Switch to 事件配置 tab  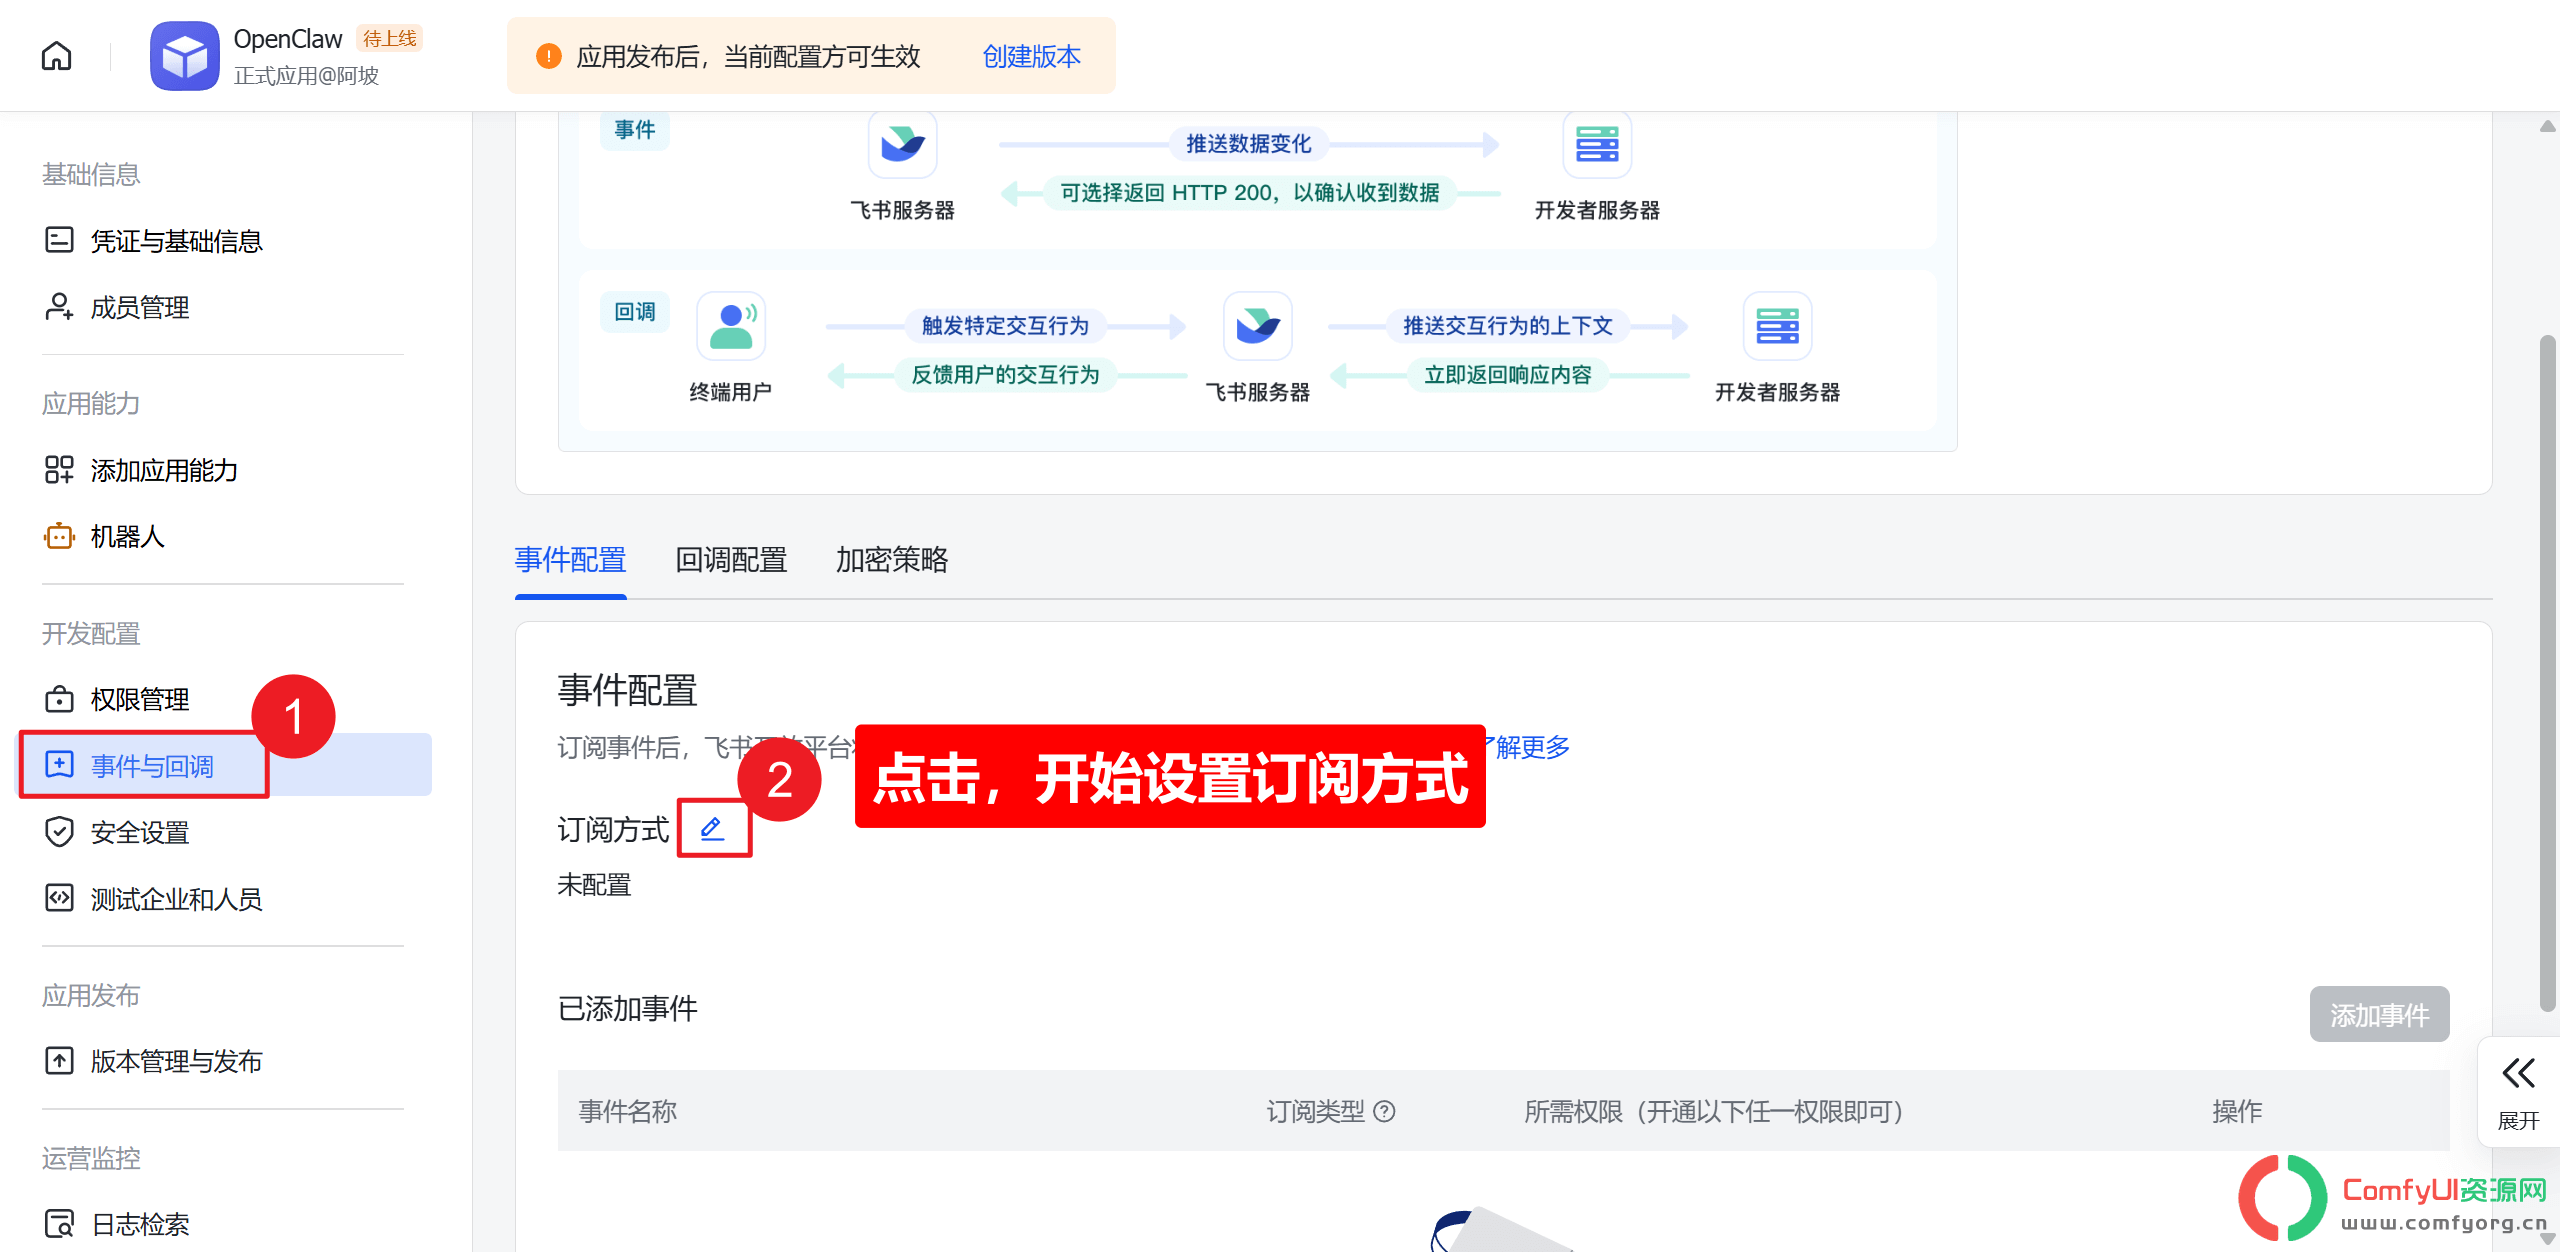(x=570, y=559)
